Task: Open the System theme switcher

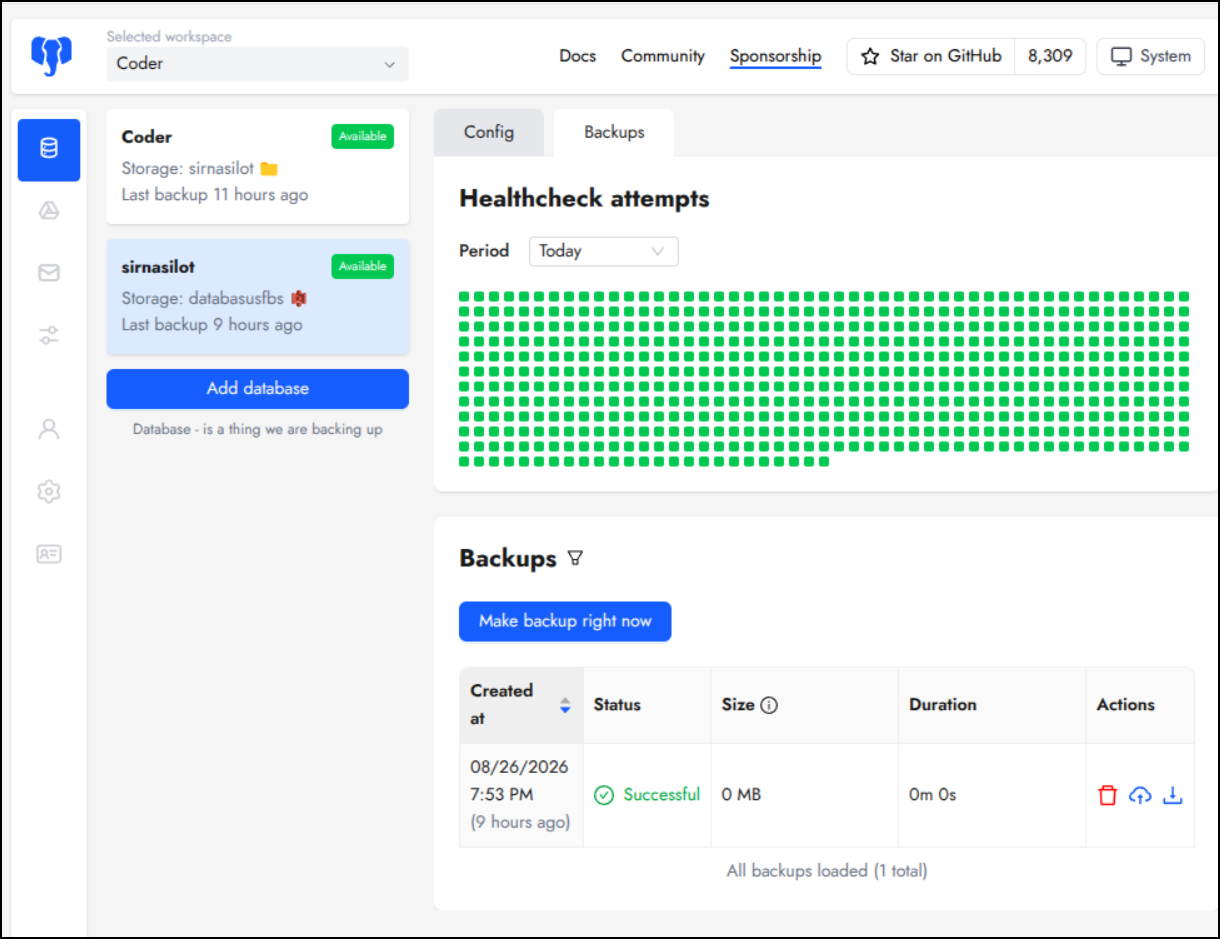Action: pyautogui.click(x=1150, y=56)
